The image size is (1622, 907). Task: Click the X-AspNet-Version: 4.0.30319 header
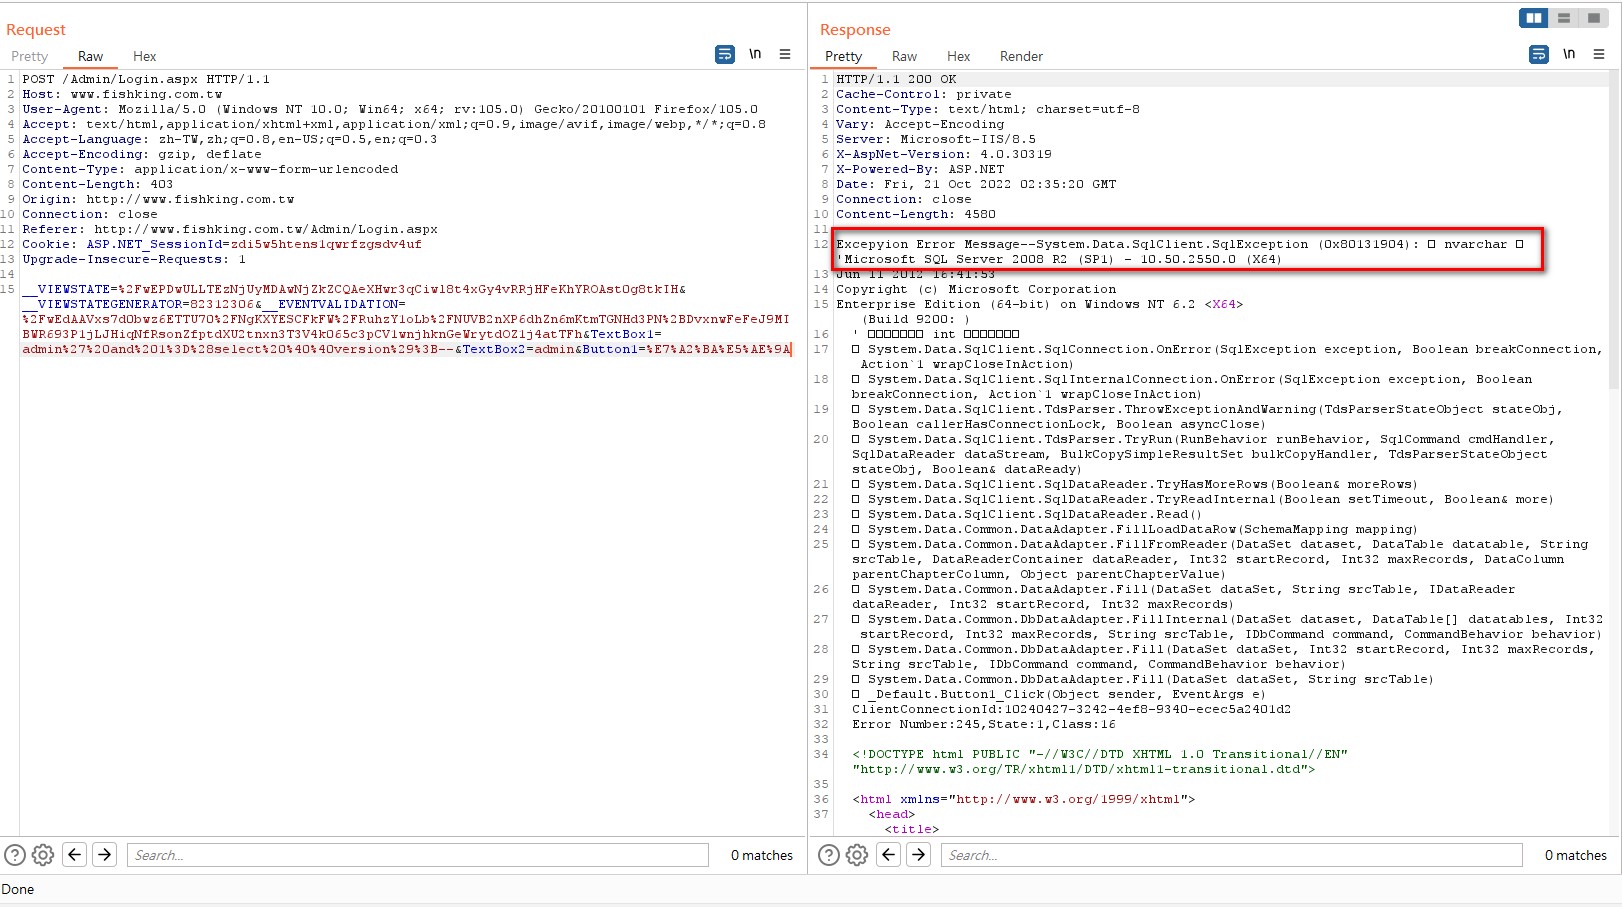tap(944, 154)
